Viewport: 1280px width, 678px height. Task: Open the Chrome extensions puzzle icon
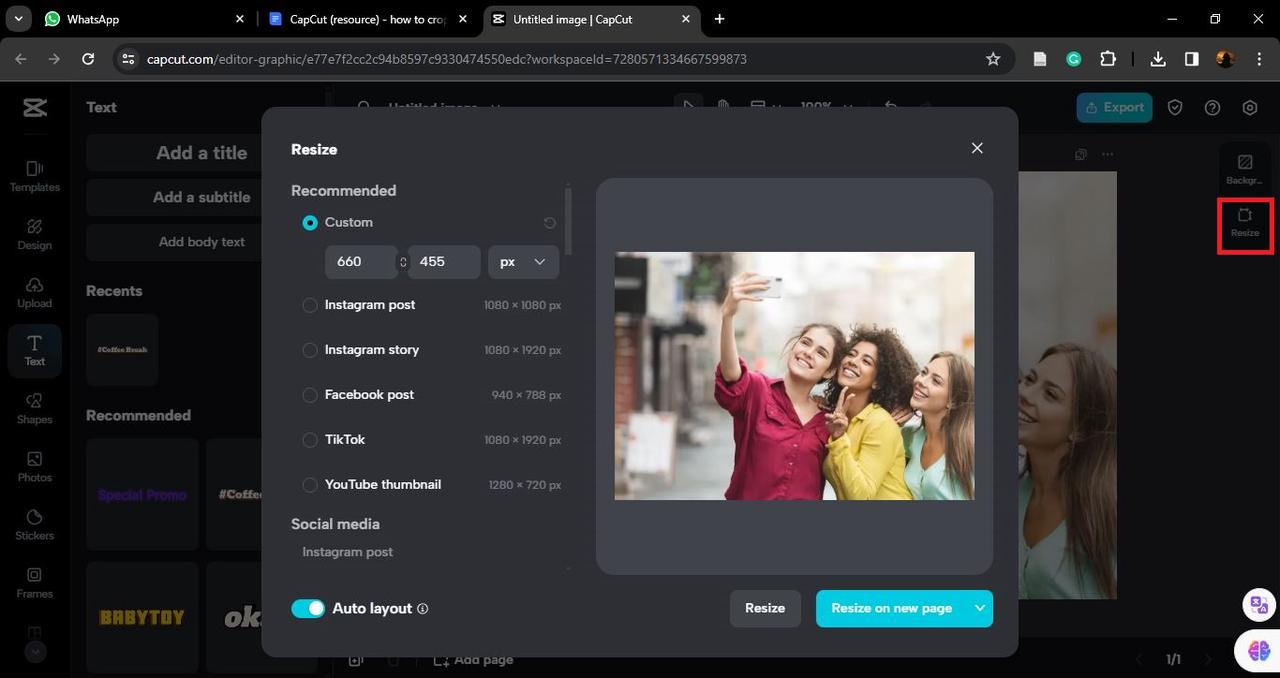(x=1108, y=59)
